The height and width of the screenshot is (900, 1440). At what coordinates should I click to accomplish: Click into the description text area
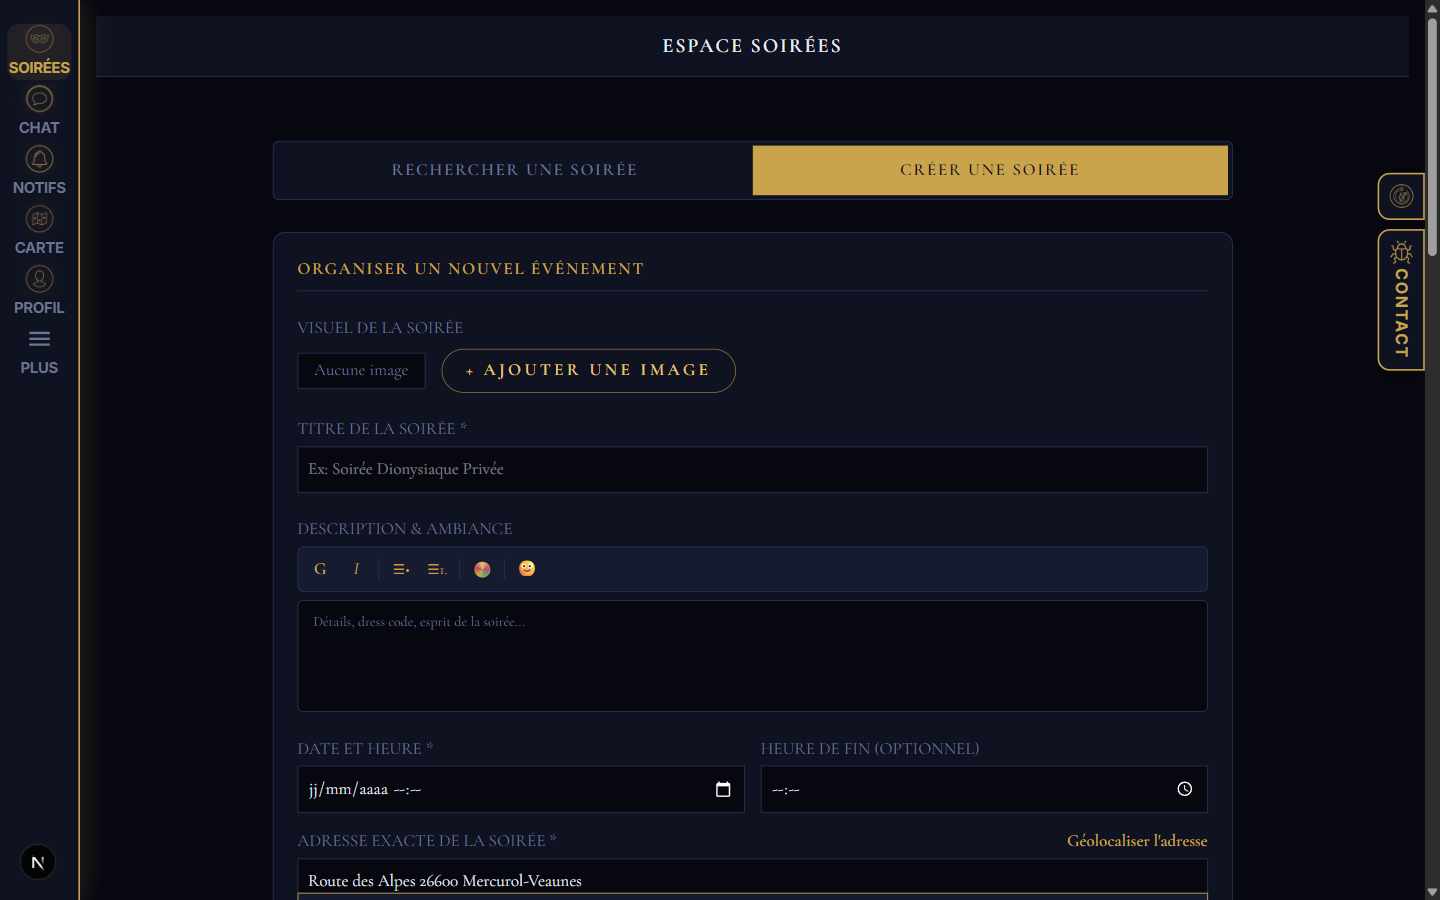pos(752,656)
